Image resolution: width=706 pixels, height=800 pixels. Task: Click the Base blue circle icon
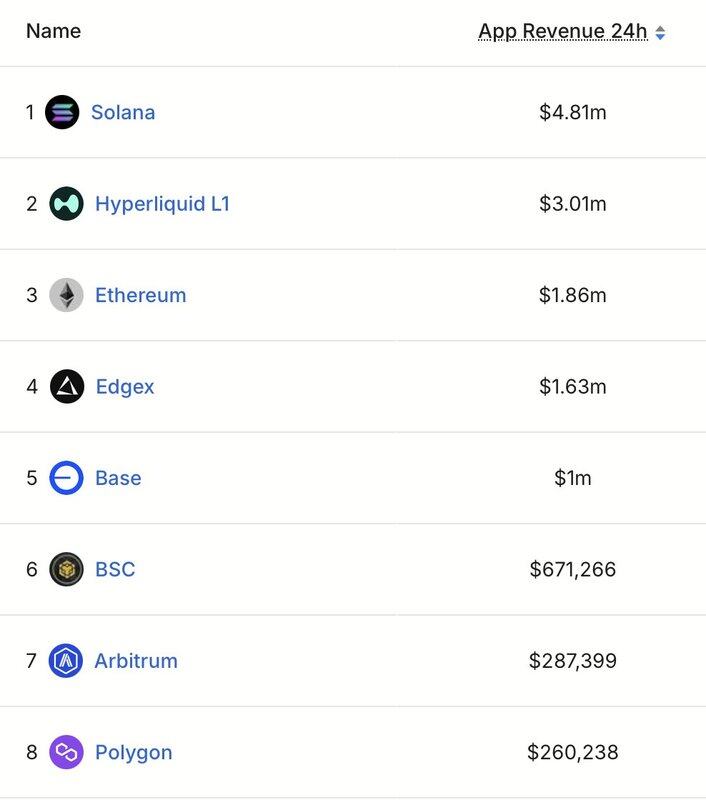click(x=66, y=478)
